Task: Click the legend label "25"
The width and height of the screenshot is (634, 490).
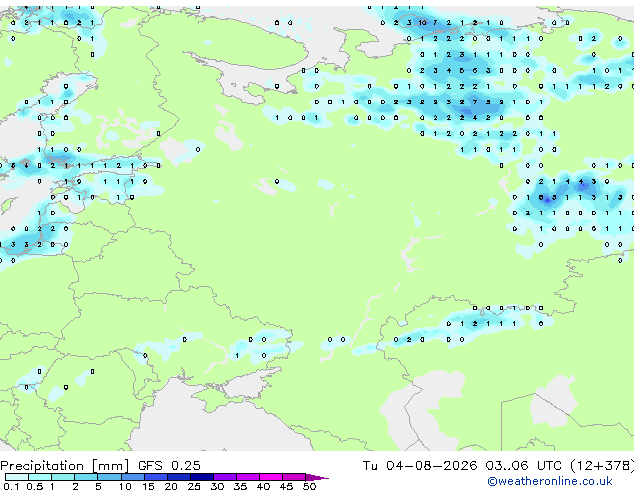Action: tap(194, 486)
